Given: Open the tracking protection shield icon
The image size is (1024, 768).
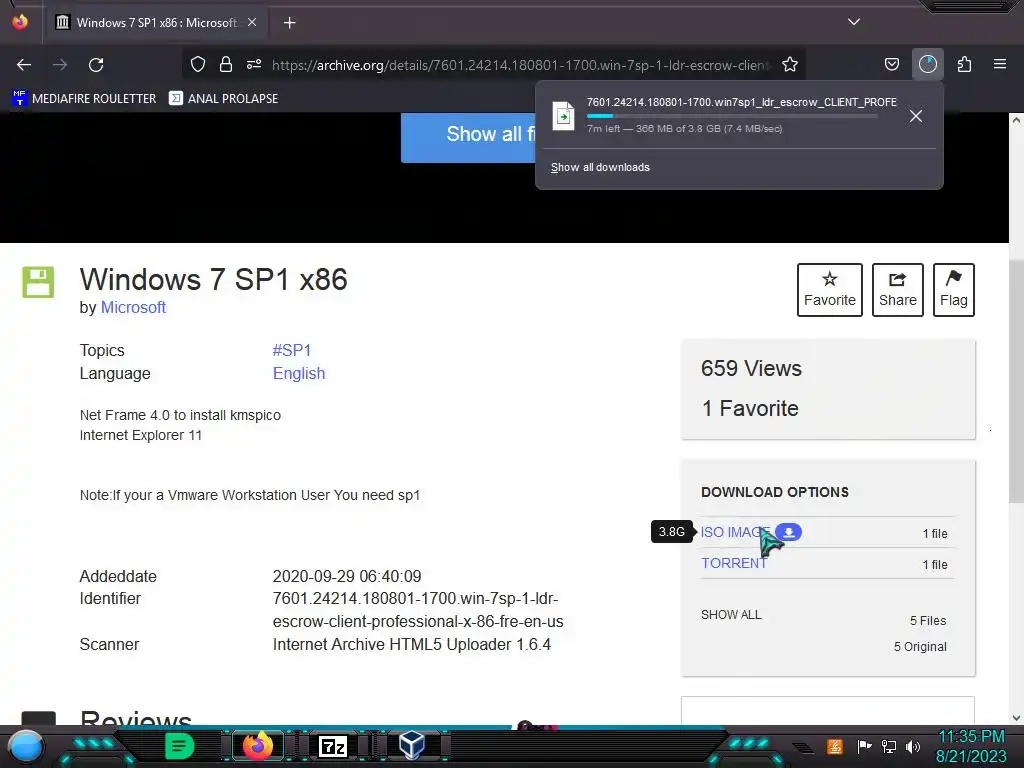Looking at the screenshot, I should coord(198,64).
